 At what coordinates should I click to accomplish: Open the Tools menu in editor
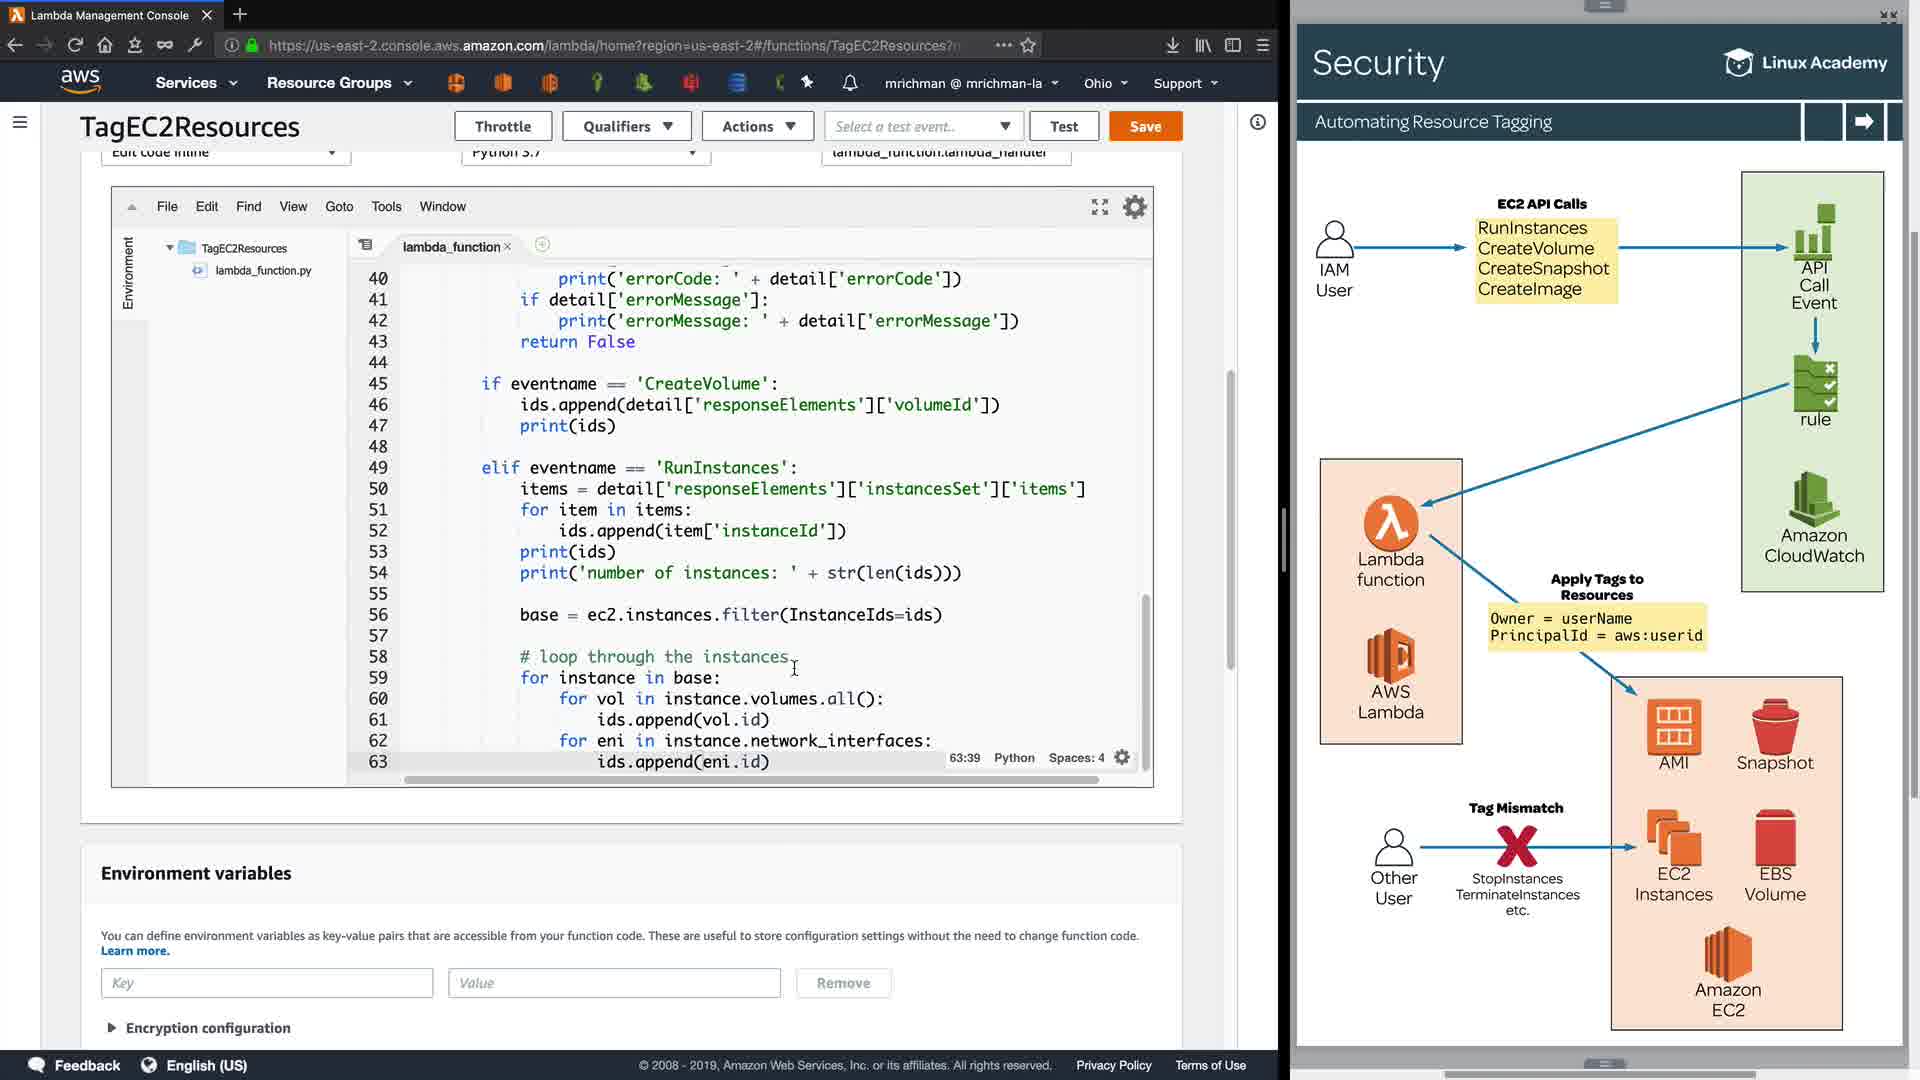pyautogui.click(x=386, y=207)
